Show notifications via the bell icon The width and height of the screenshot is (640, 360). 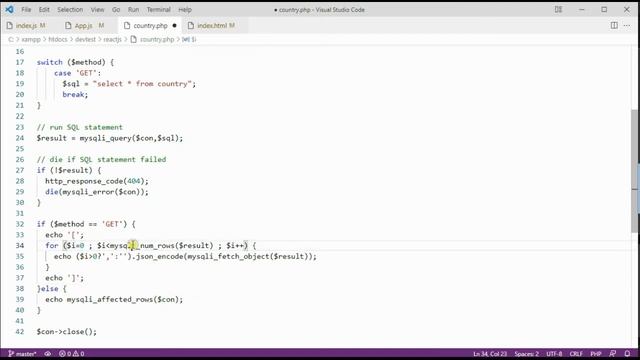[x=627, y=353]
